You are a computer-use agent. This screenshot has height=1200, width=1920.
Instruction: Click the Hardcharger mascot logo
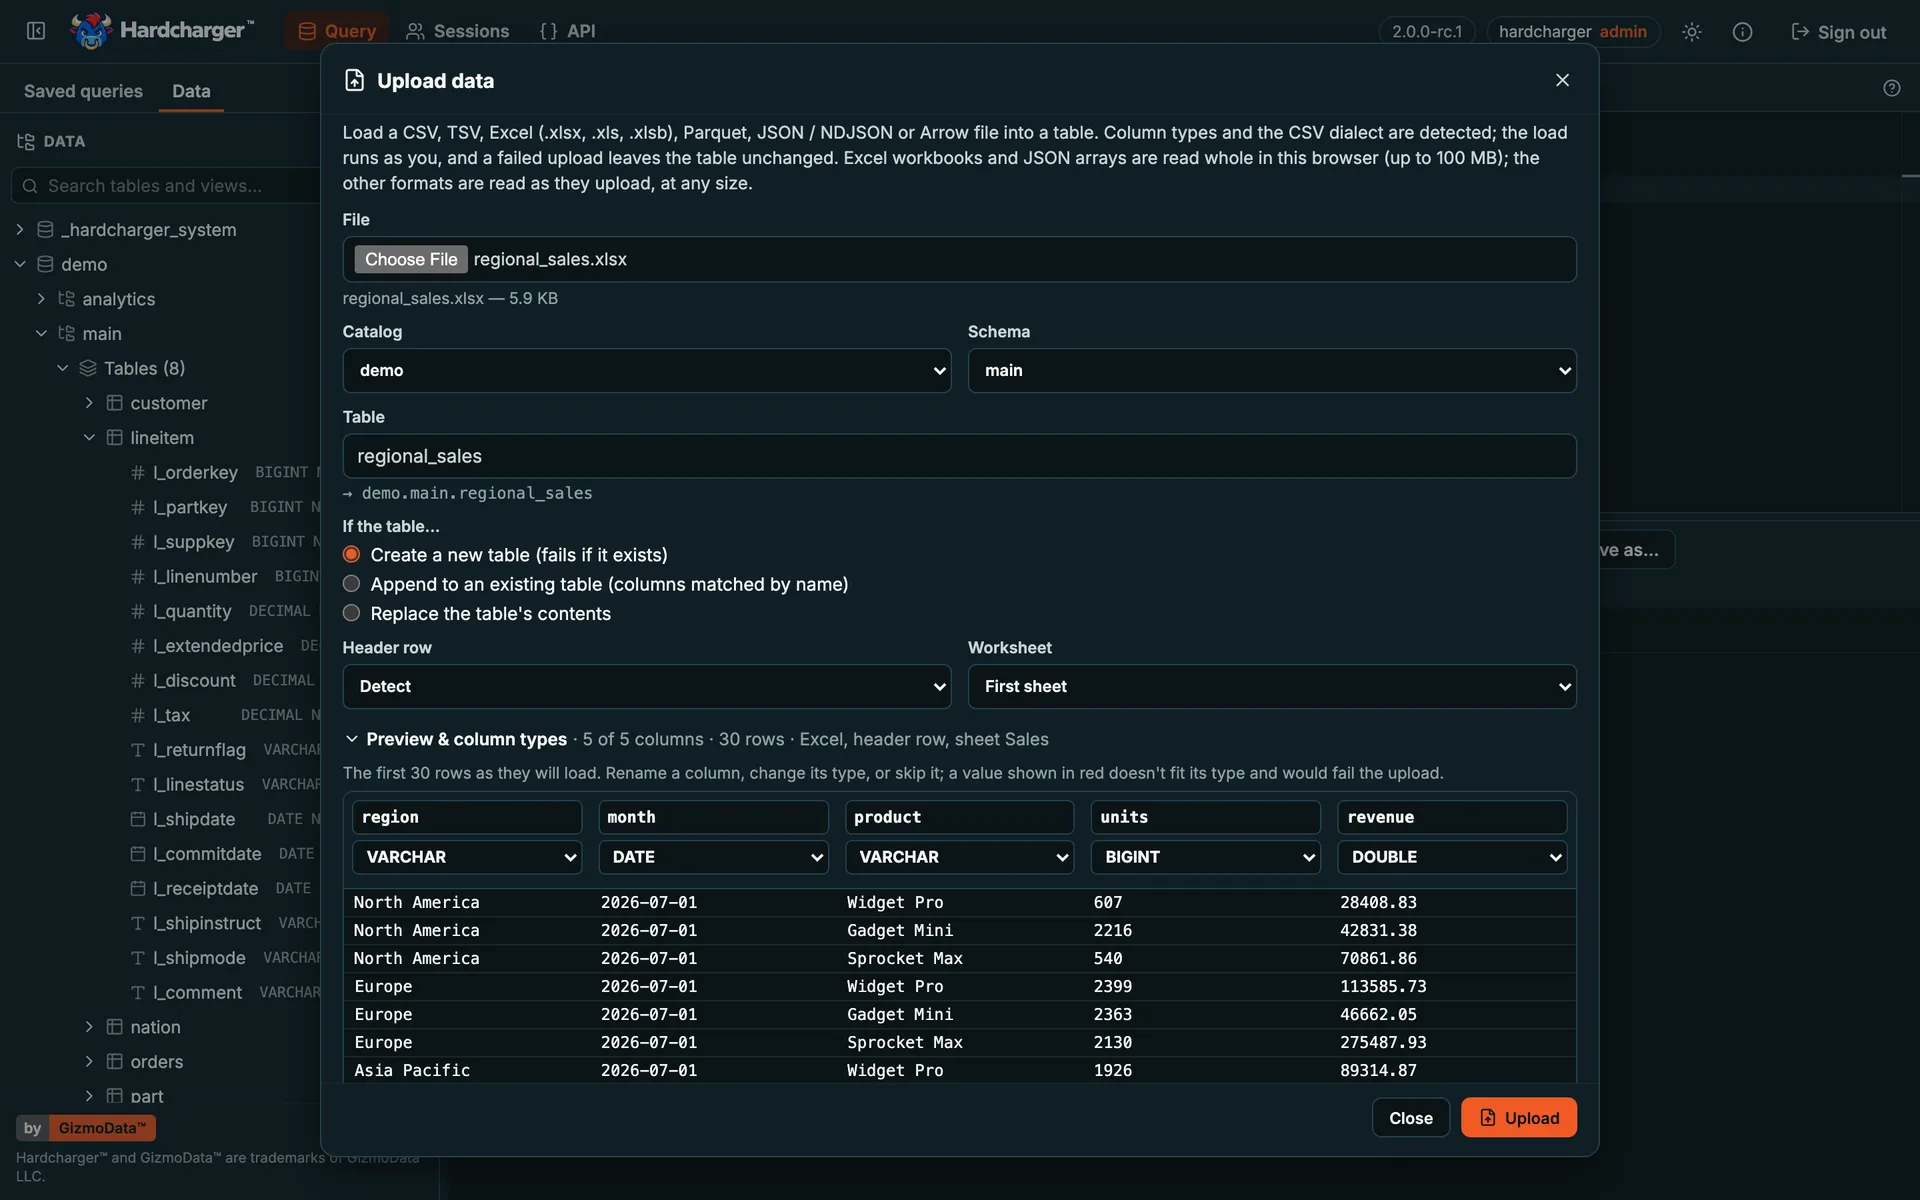[91, 31]
